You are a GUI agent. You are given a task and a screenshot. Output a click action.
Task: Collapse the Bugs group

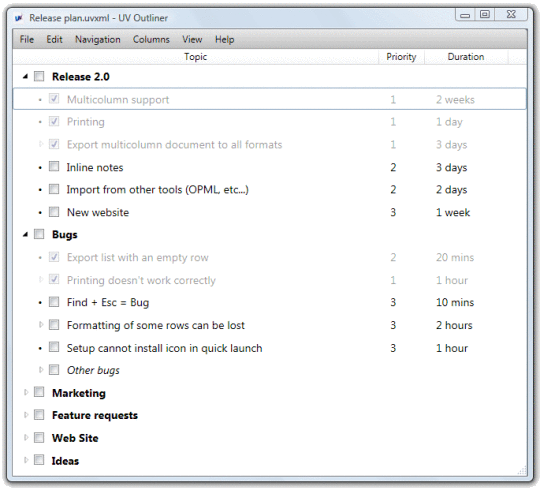25,234
